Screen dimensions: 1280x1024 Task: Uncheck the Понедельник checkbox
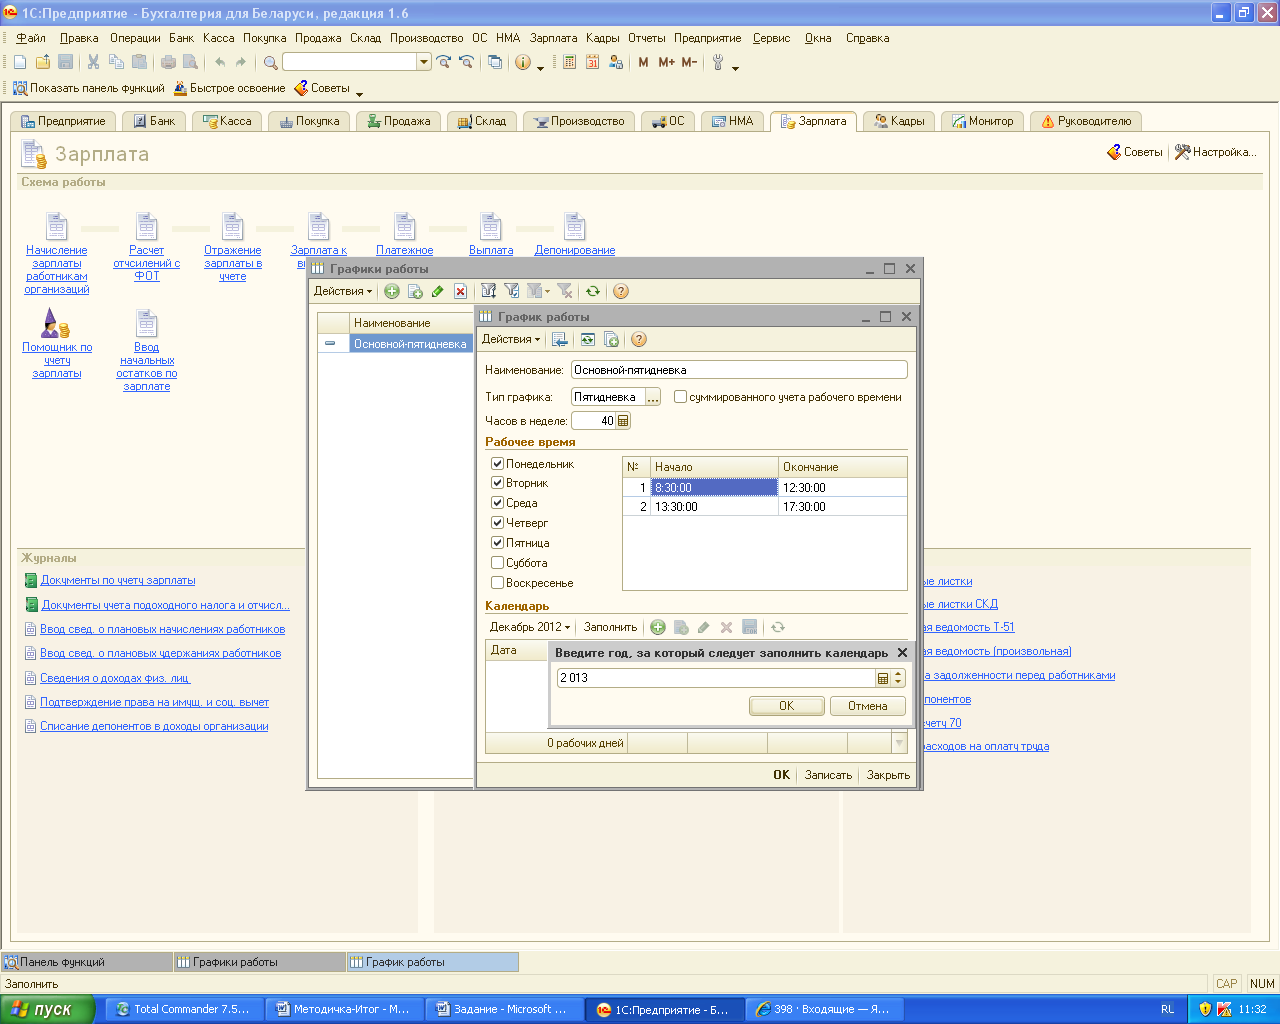[497, 464]
